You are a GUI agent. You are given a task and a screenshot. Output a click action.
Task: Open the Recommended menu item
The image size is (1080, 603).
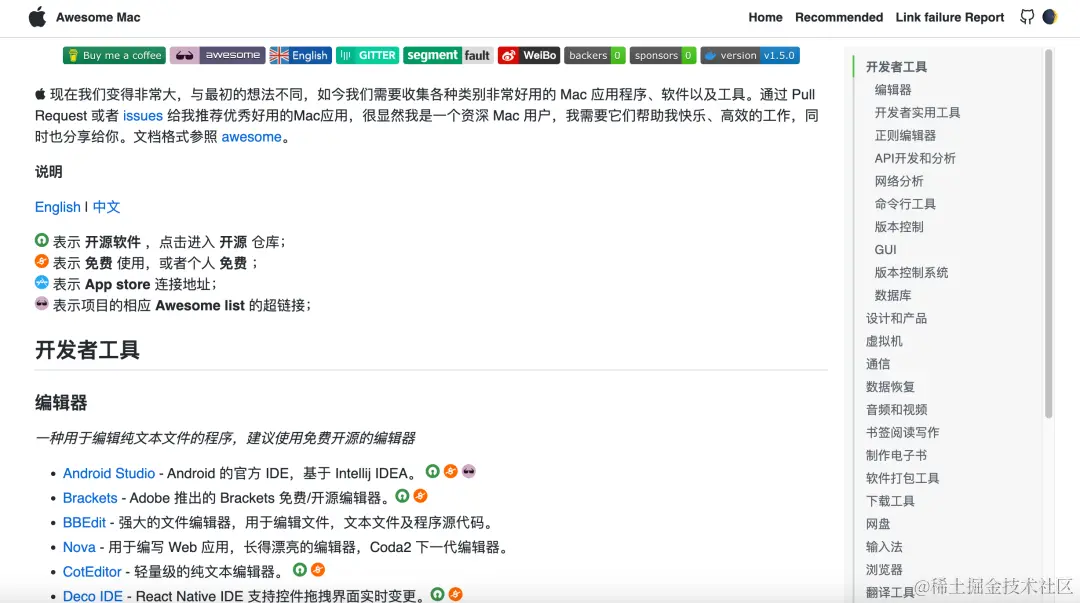[x=839, y=17]
